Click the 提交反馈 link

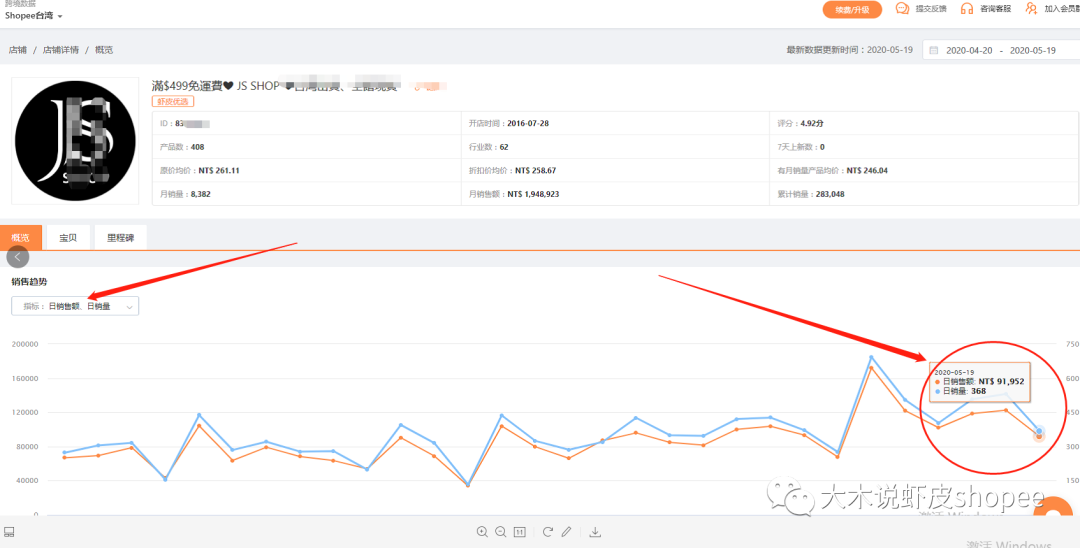coord(931,9)
